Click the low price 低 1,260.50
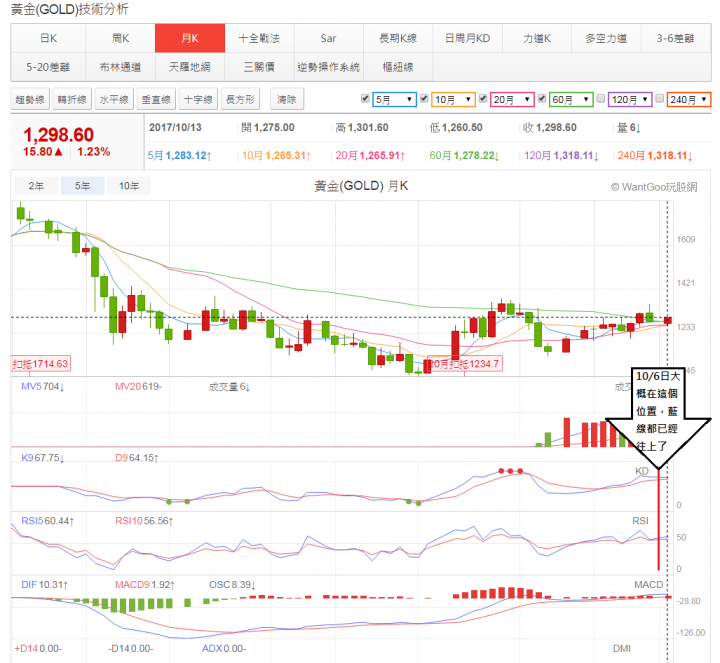720x663 pixels. (x=456, y=127)
